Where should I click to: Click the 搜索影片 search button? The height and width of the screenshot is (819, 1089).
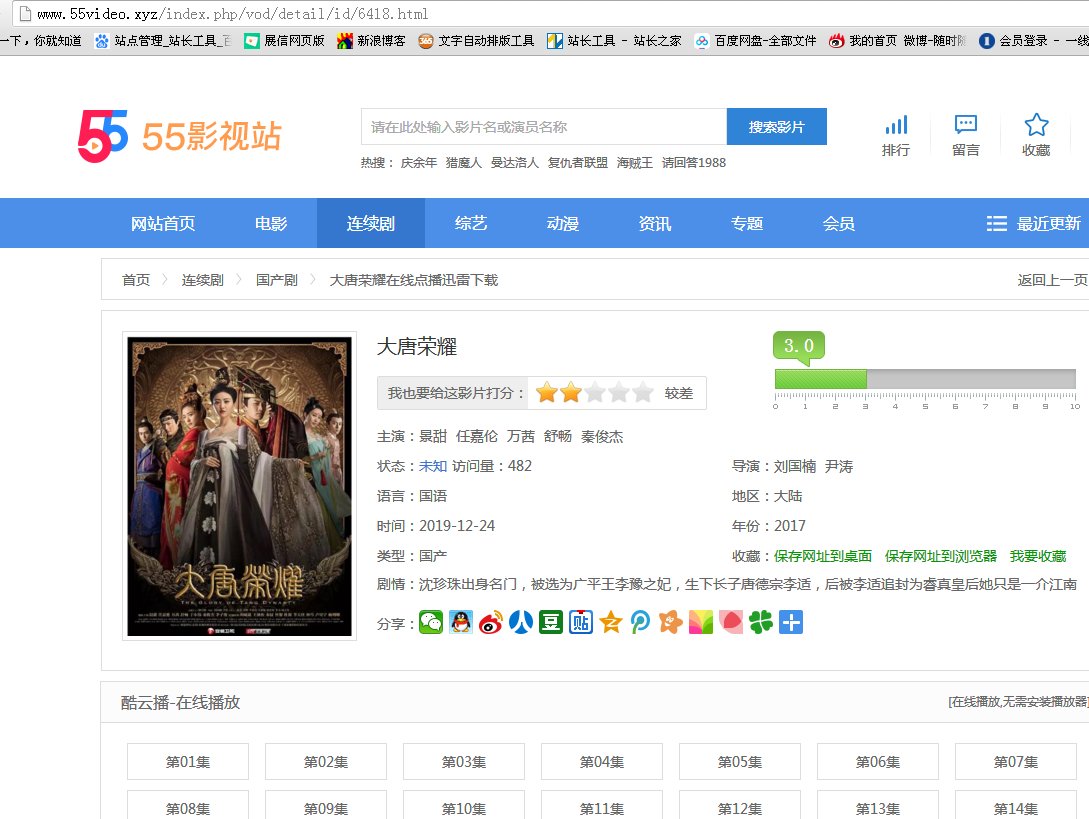(777, 127)
